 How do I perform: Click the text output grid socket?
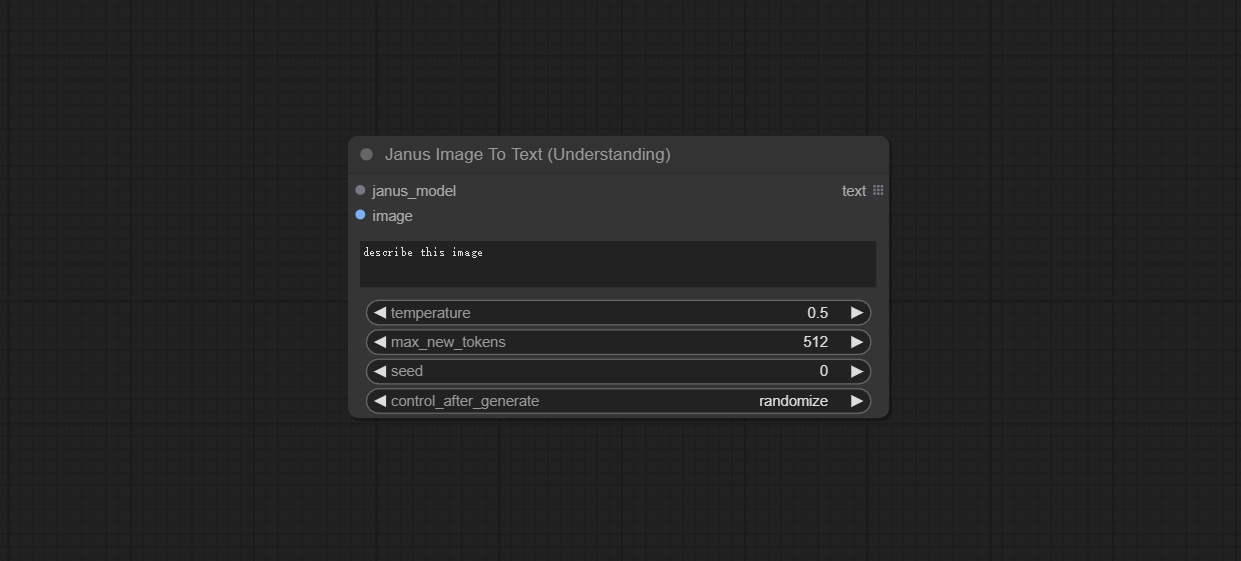tap(878, 190)
